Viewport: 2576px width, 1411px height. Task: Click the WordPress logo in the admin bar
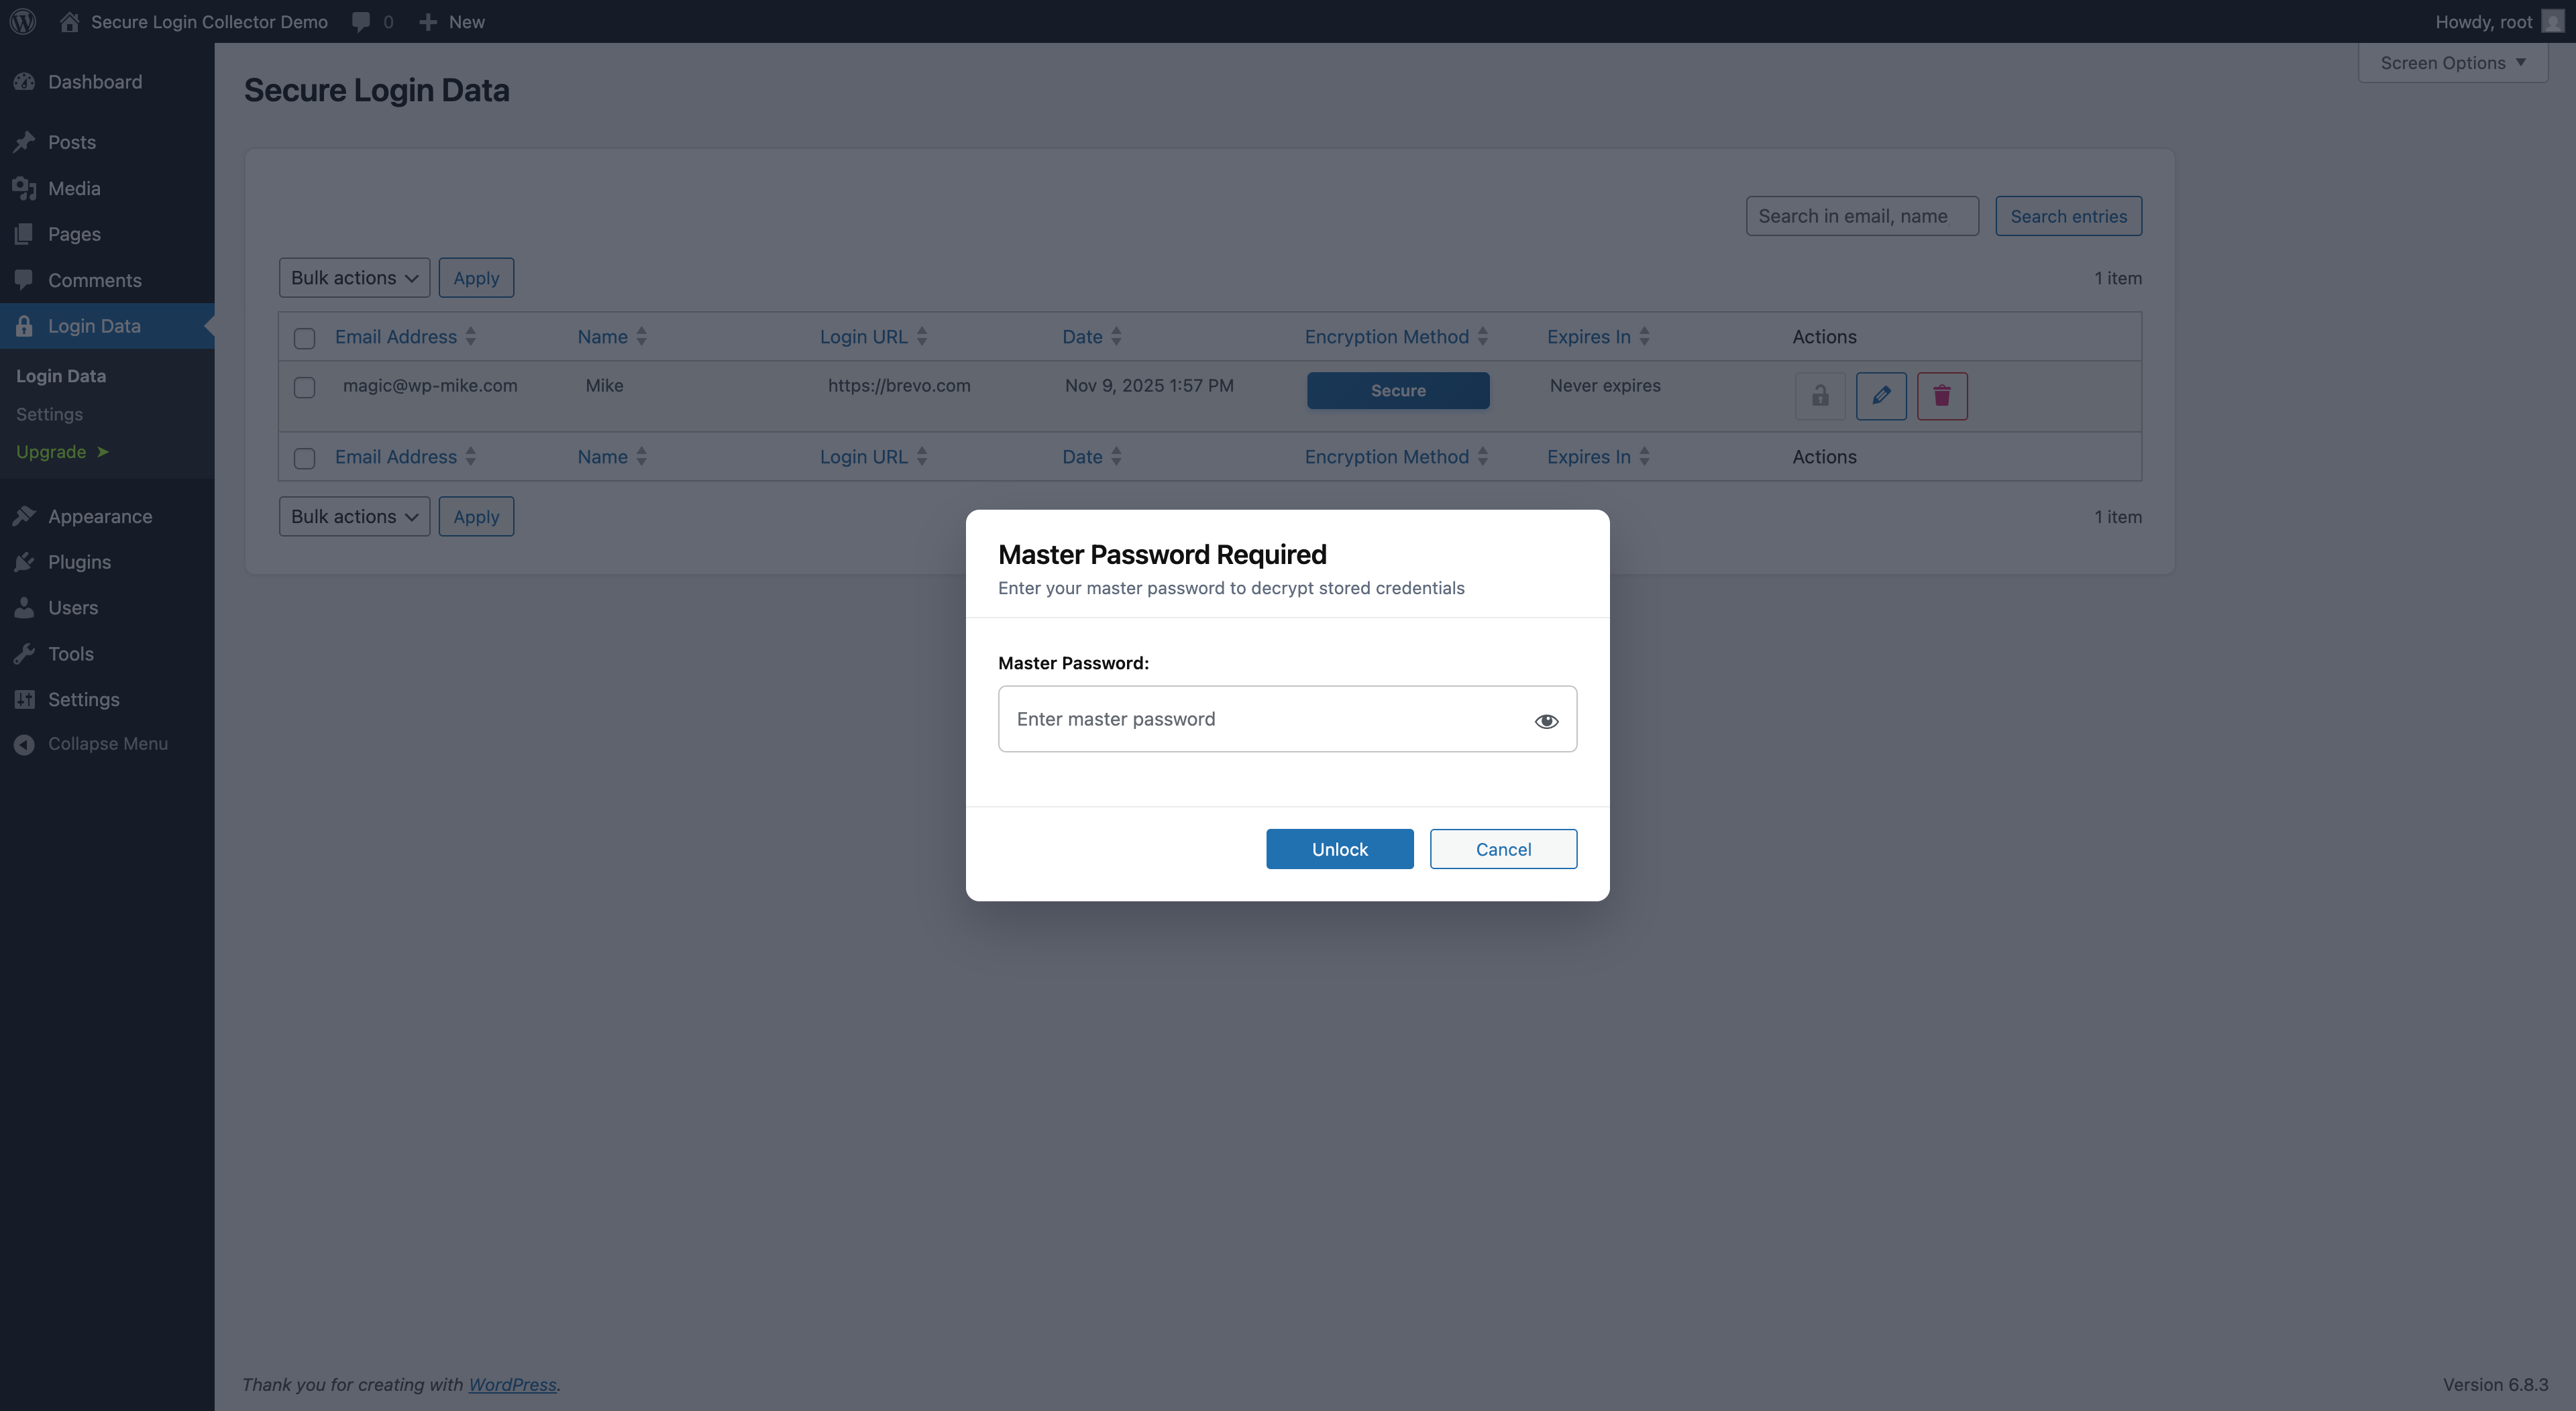22,21
